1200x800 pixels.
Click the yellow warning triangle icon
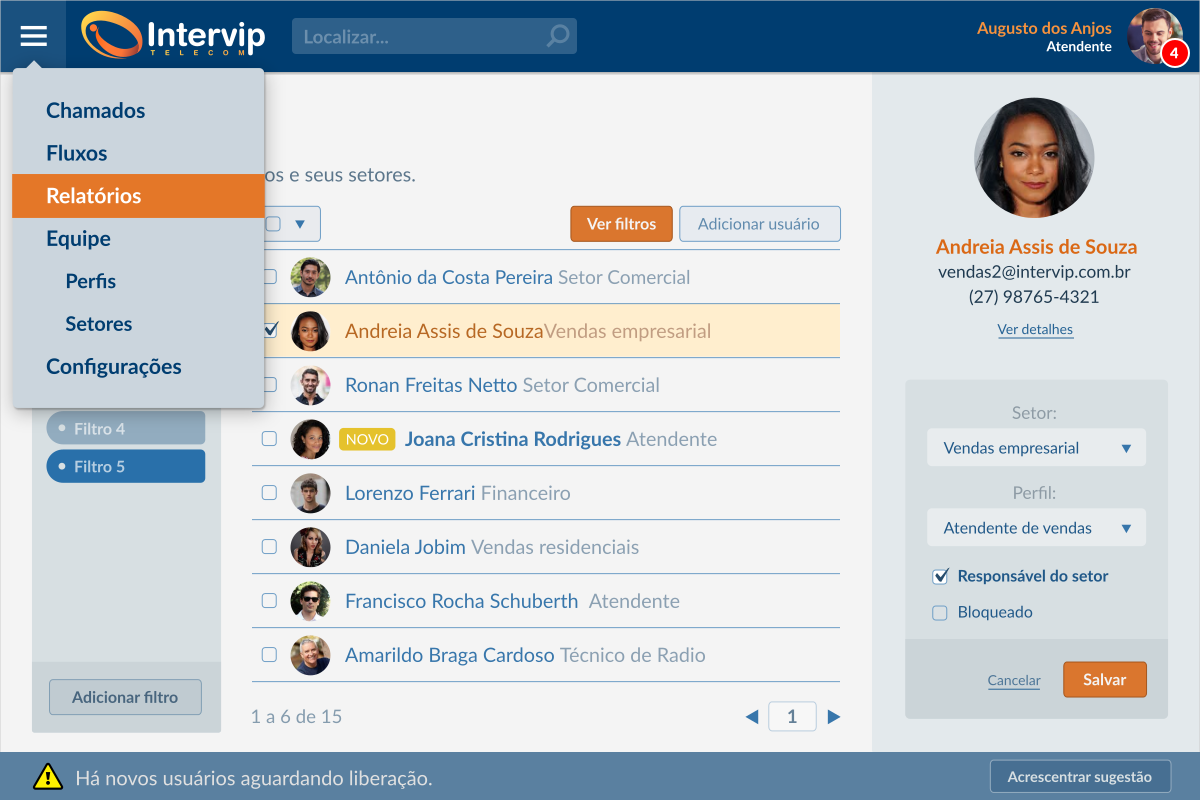pyautogui.click(x=47, y=777)
